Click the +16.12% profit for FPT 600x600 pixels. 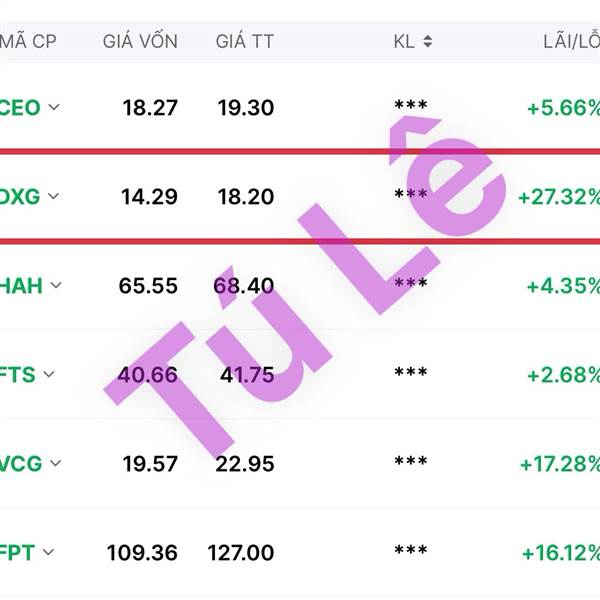[x=560, y=552]
